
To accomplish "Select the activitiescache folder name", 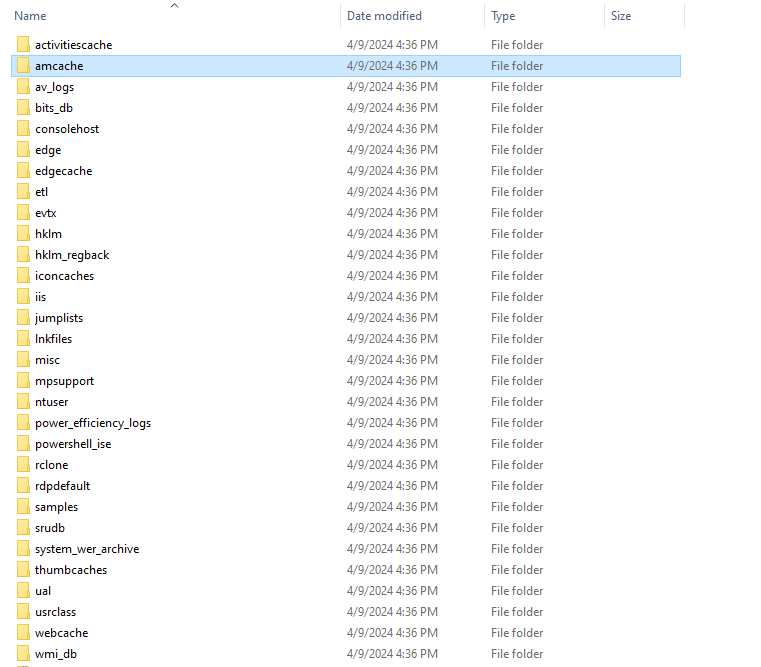I will 73,45.
